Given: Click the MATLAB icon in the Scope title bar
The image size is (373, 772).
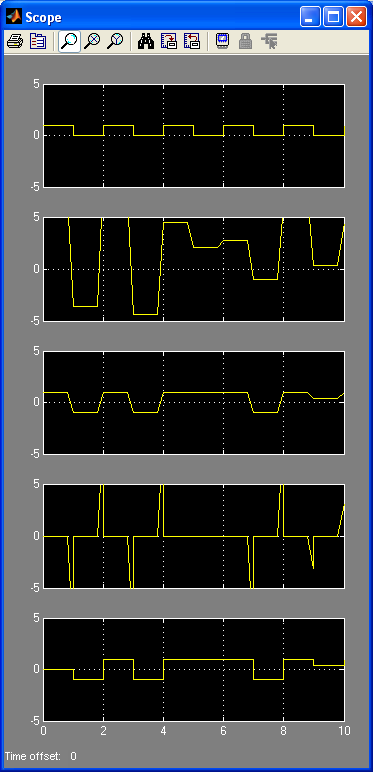Looking at the screenshot, I should (13, 17).
